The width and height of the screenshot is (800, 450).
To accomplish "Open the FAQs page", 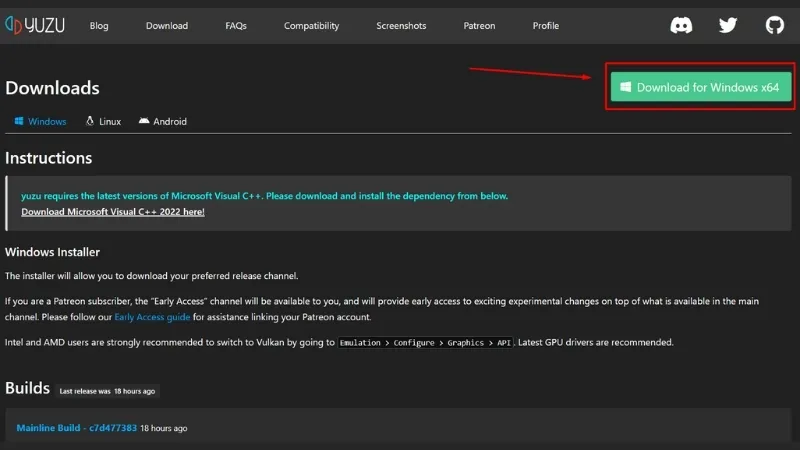I will tap(236, 26).
